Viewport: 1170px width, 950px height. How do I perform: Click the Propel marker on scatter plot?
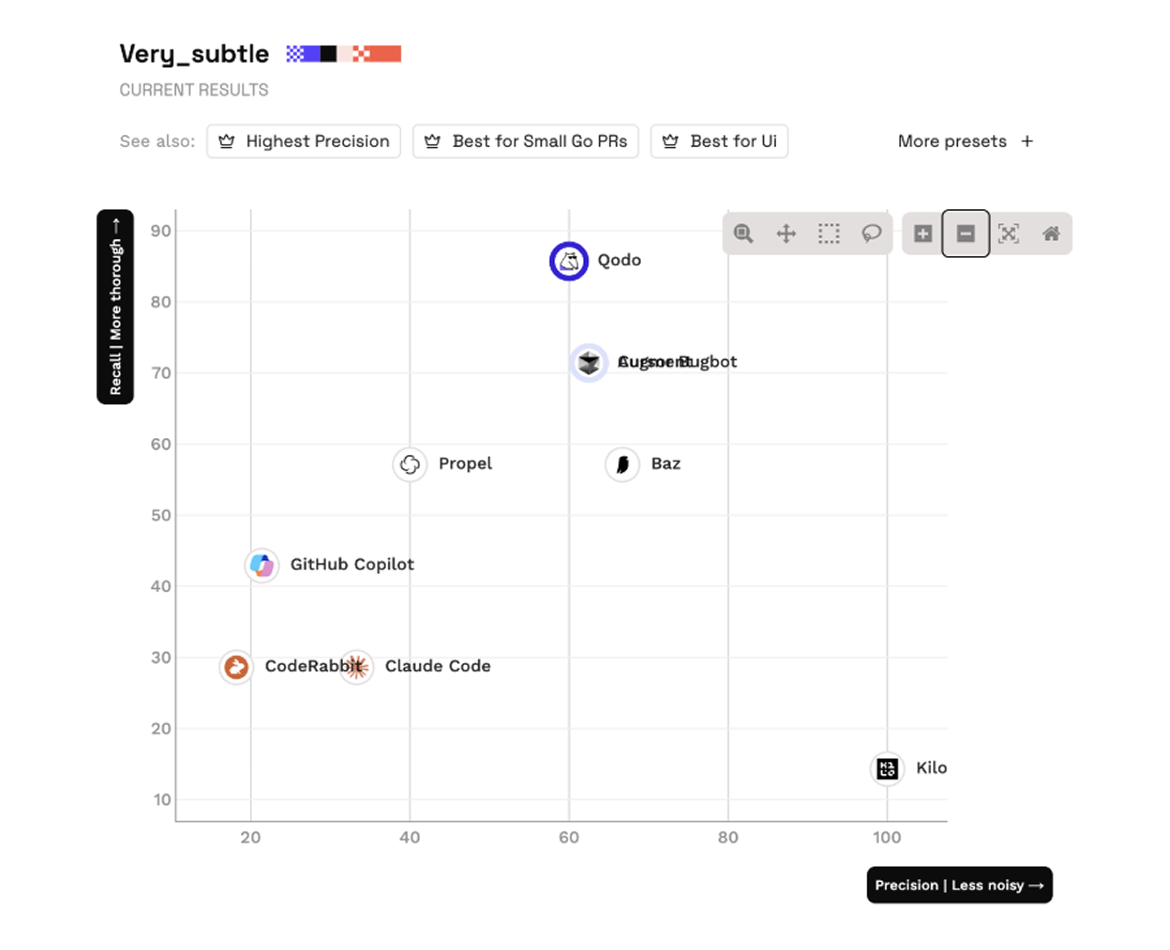[x=409, y=464]
